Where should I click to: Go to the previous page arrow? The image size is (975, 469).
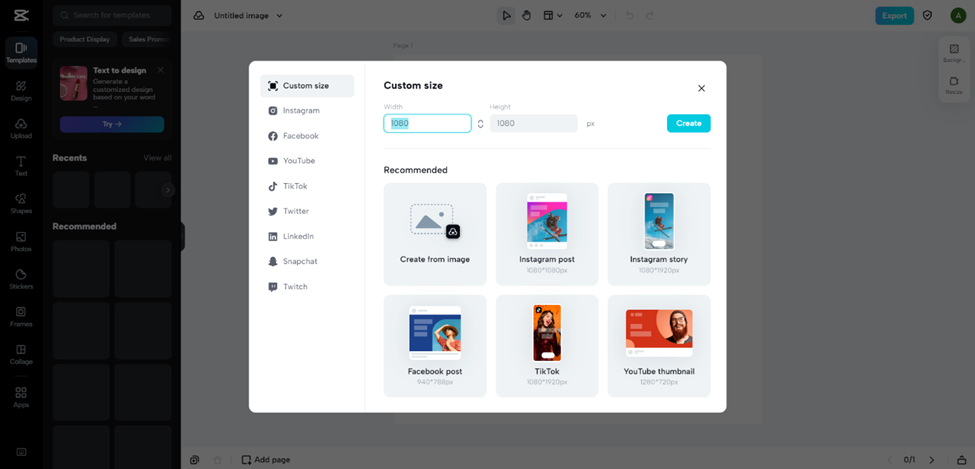(889, 460)
